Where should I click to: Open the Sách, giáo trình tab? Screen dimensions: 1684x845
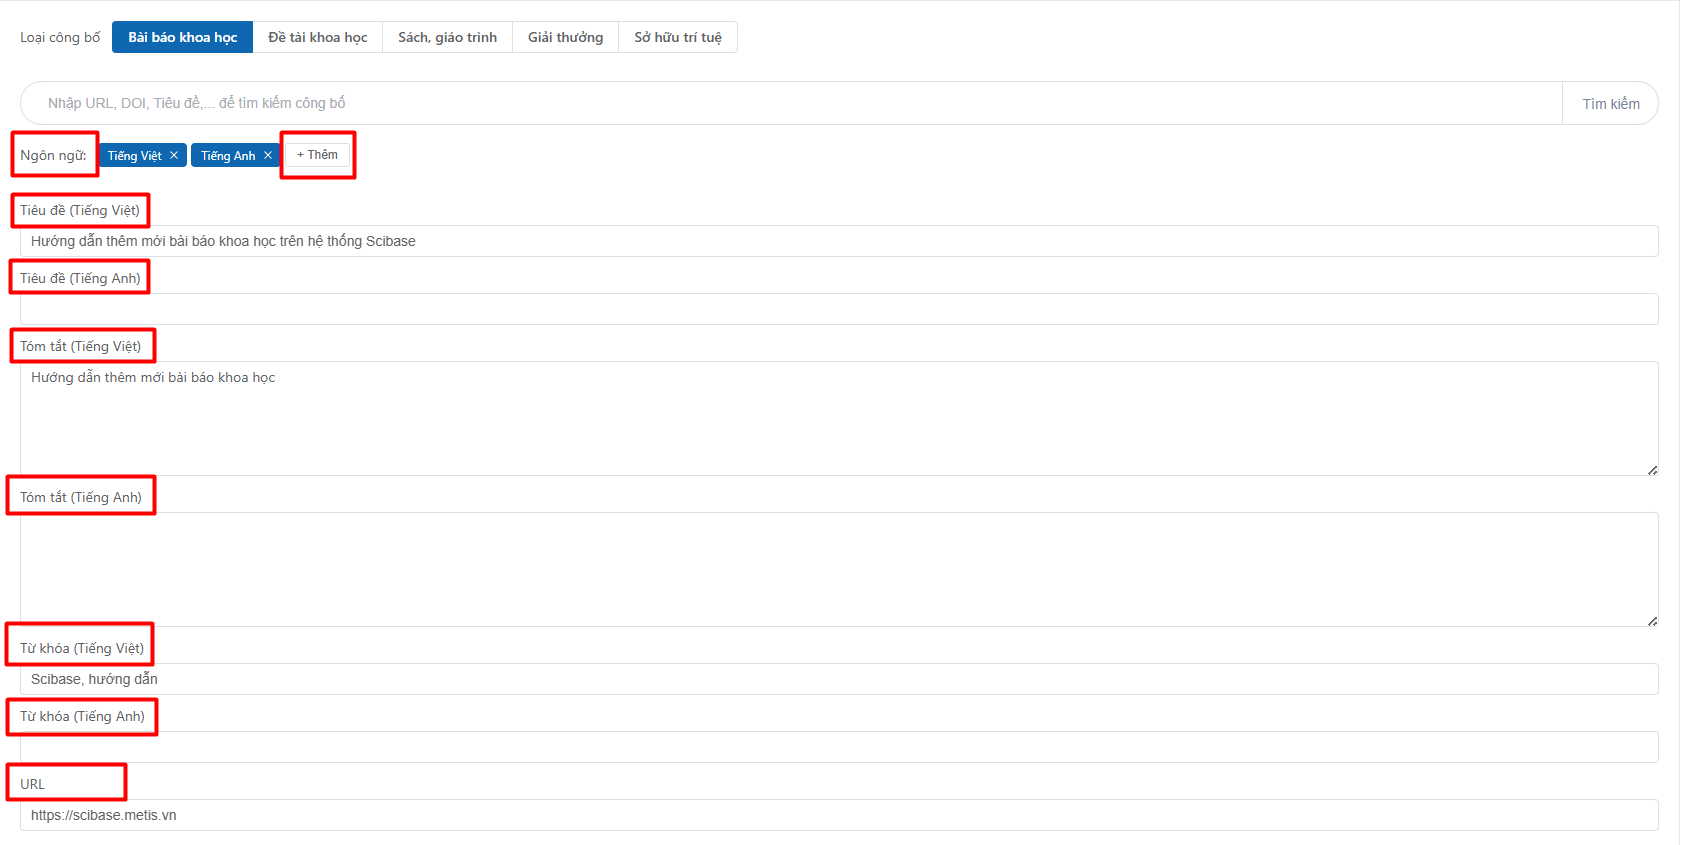pyautogui.click(x=447, y=37)
